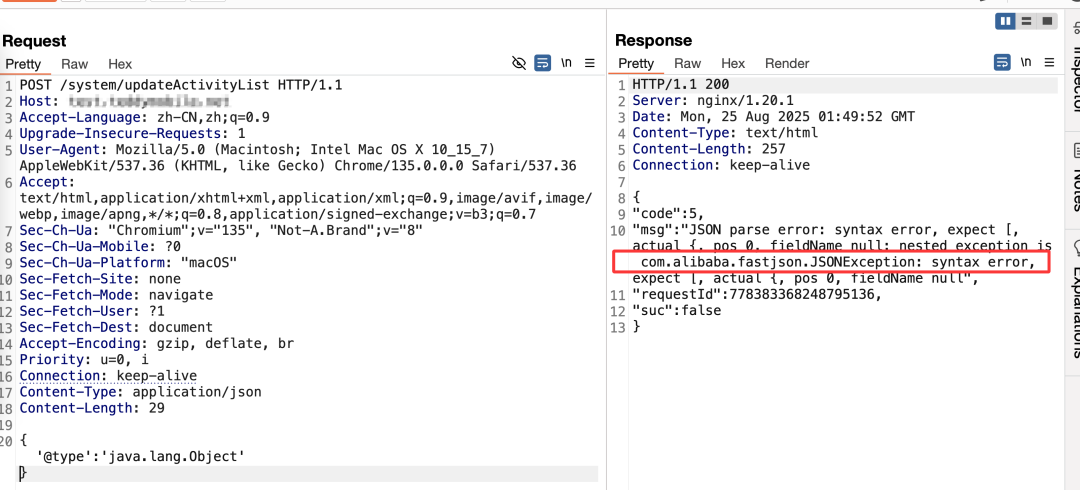Open the Explanations side panel
This screenshot has width=1080, height=490.
(1074, 300)
